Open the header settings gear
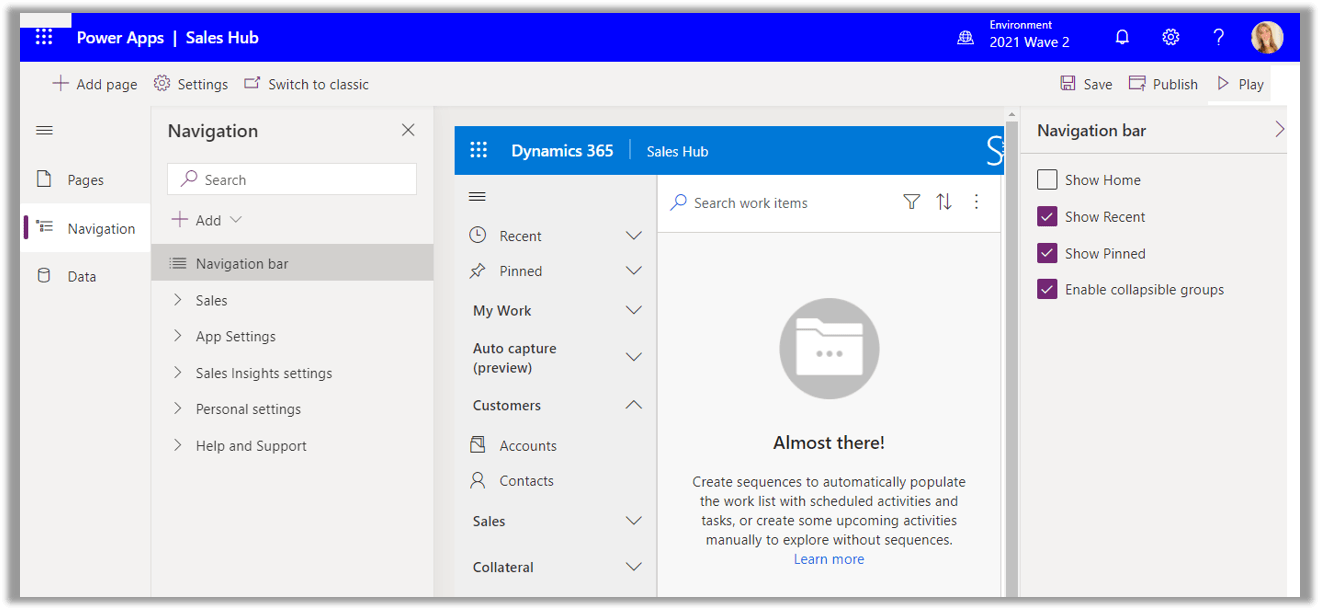Screen dimensions: 1320x610 (1170, 37)
